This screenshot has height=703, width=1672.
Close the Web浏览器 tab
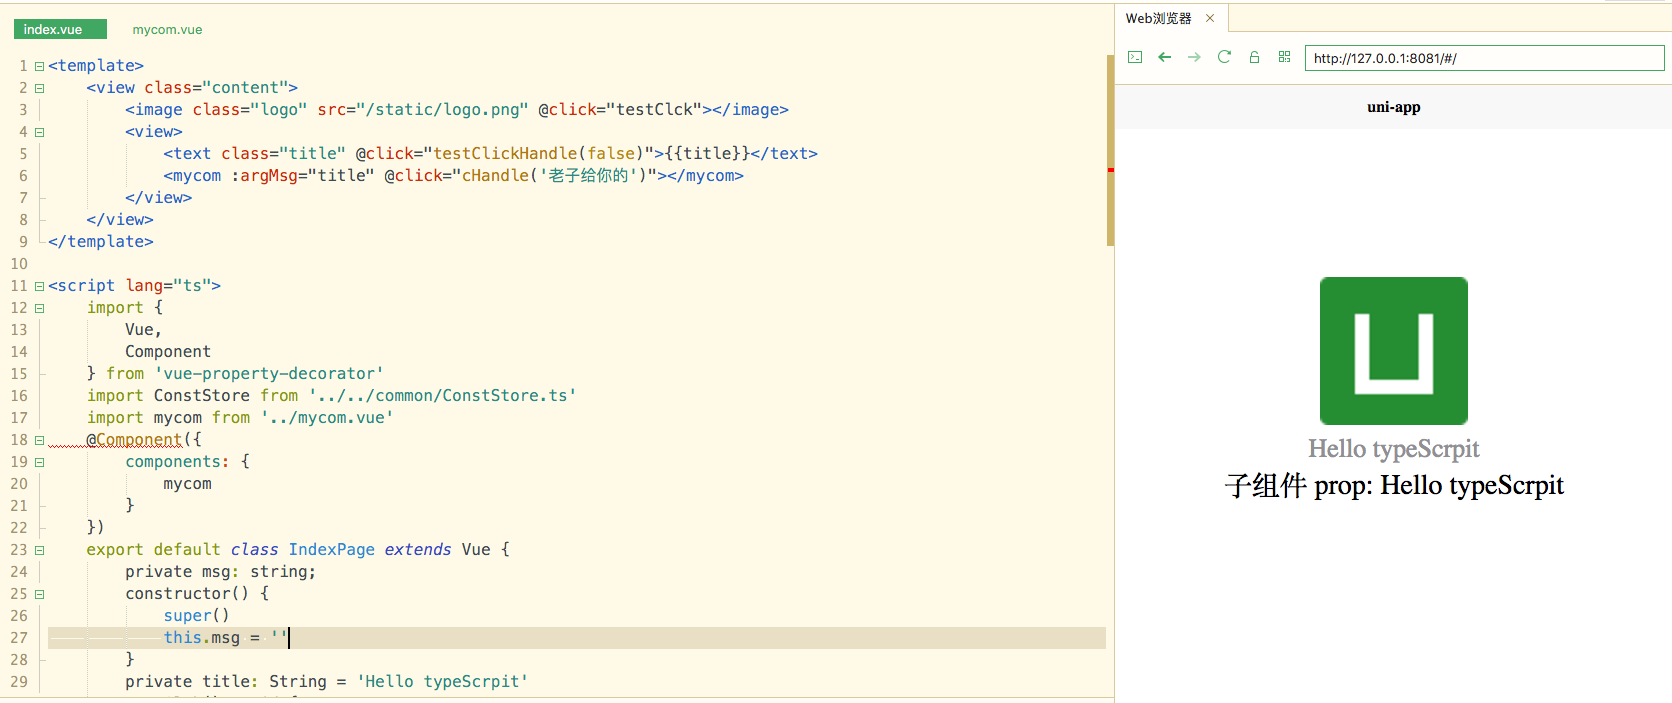pos(1210,18)
